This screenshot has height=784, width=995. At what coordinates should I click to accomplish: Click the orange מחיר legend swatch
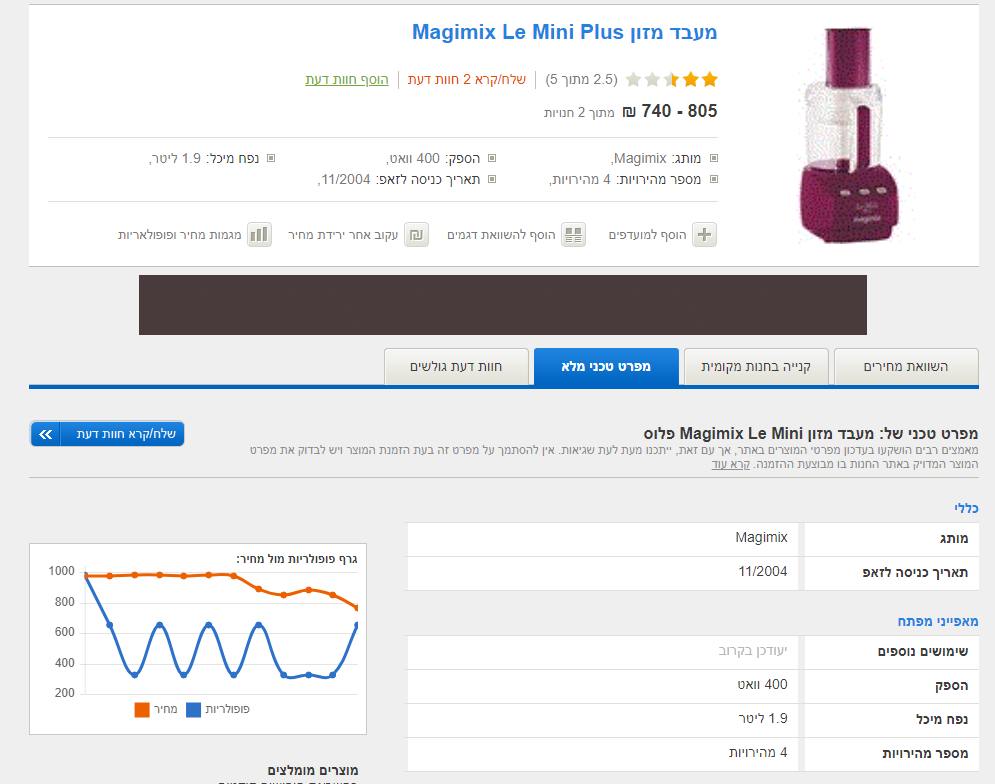coord(142,710)
